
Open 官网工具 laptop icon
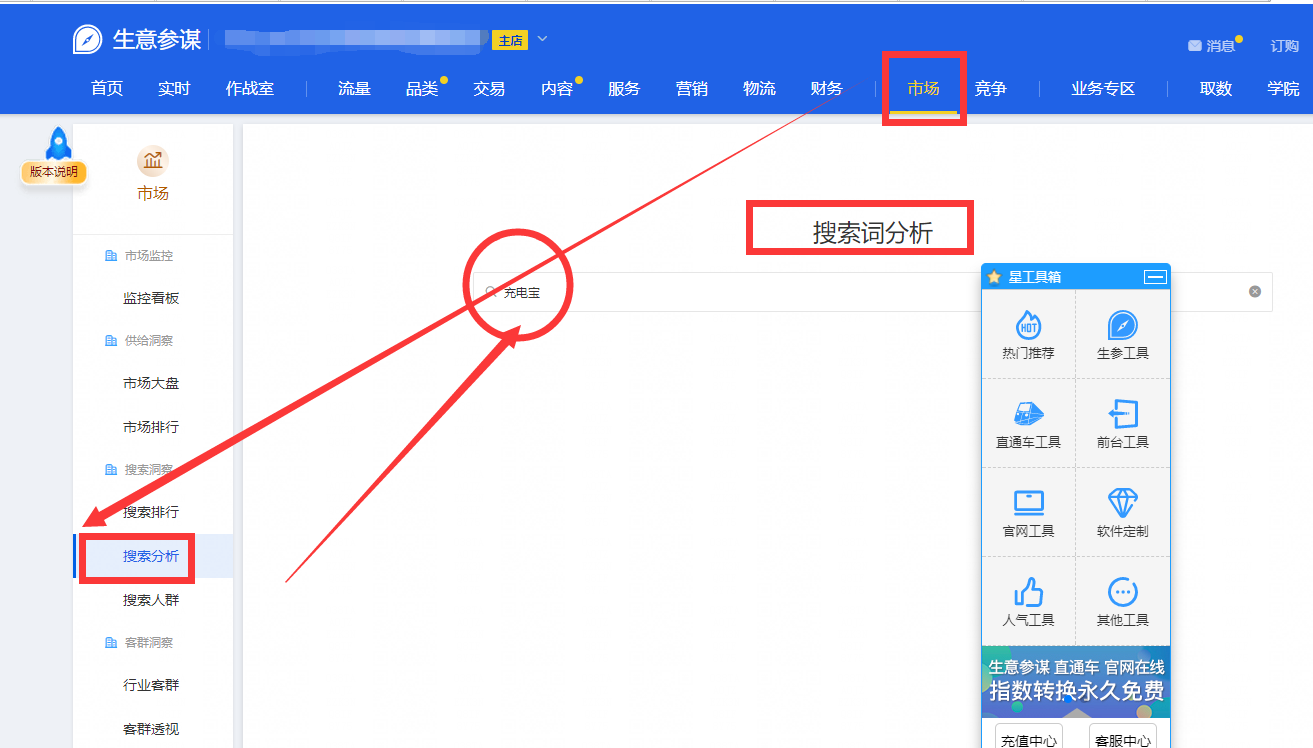(x=1028, y=502)
